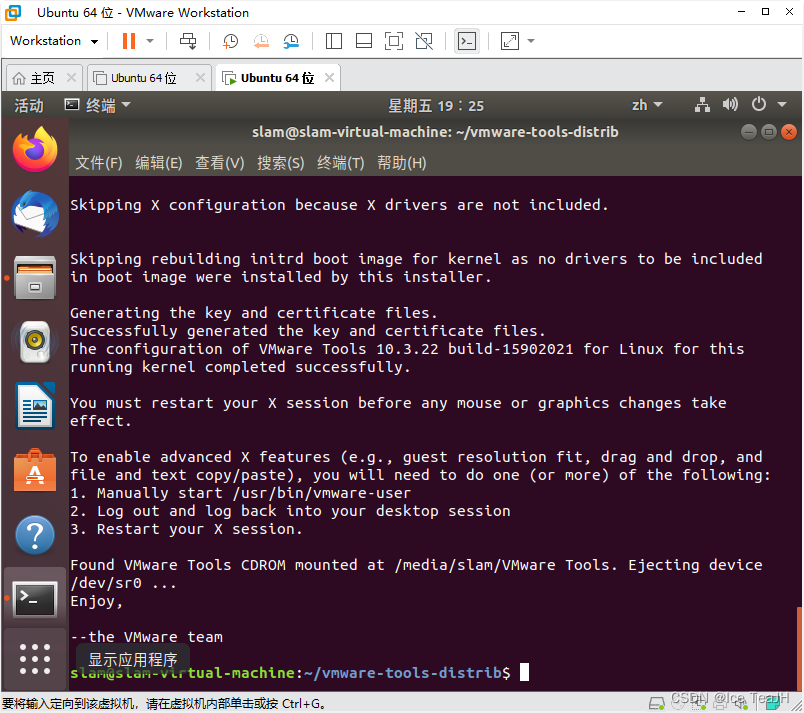Take a snapshot of the virtual machine
Image resolution: width=804 pixels, height=713 pixels.
click(x=230, y=41)
